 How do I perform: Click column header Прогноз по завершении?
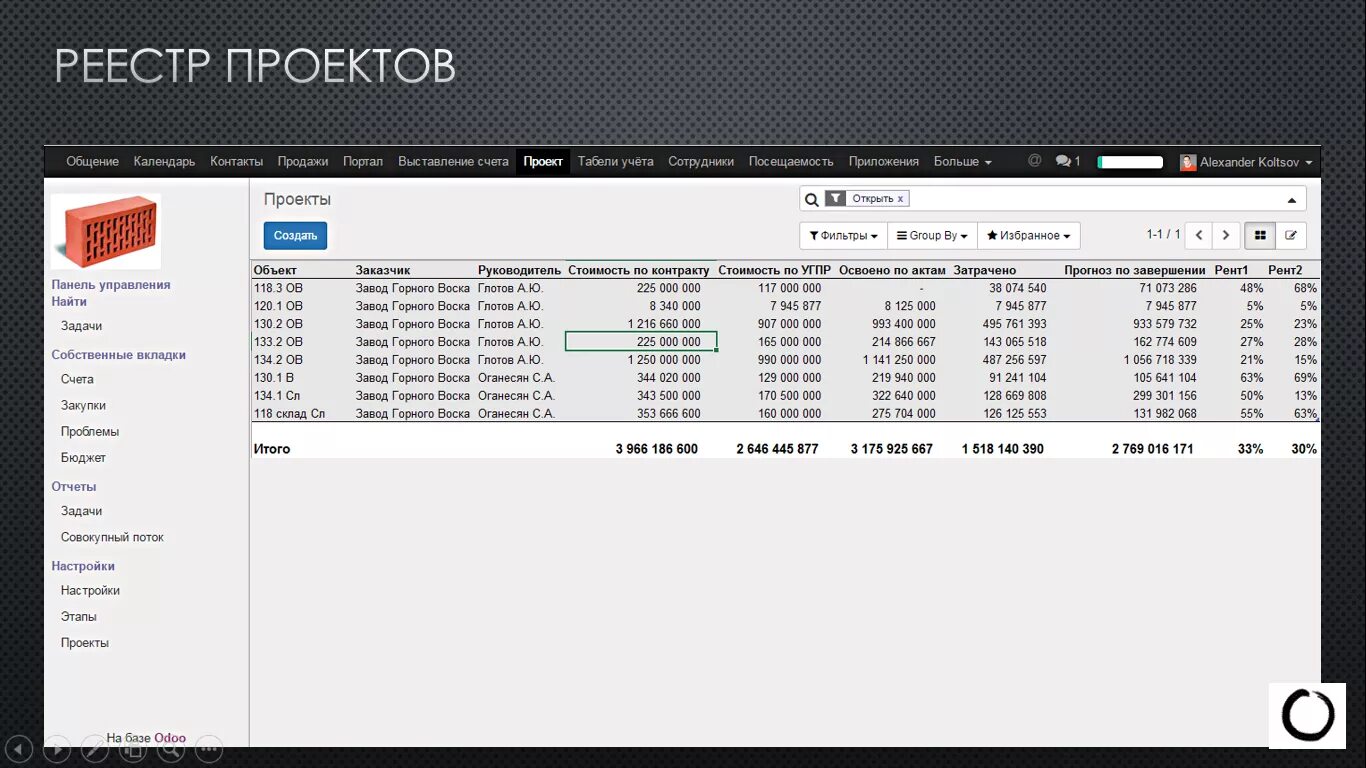tap(1135, 270)
